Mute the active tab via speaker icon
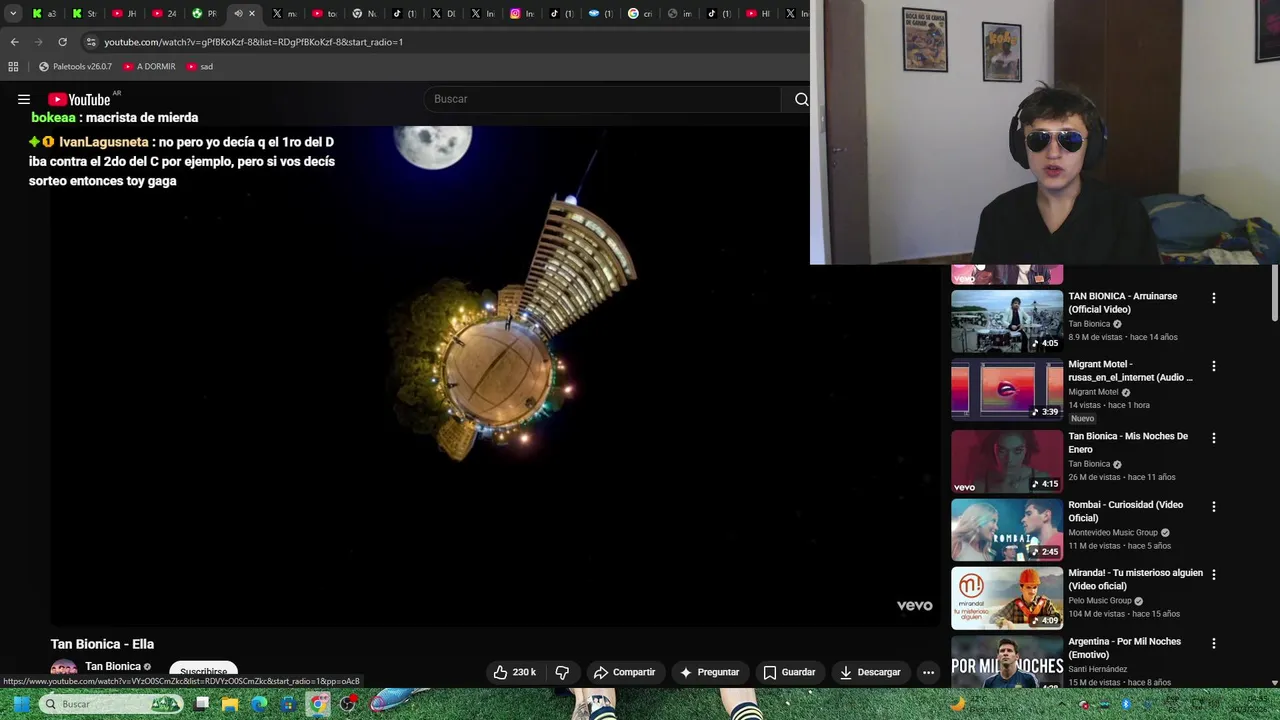 pyautogui.click(x=238, y=13)
